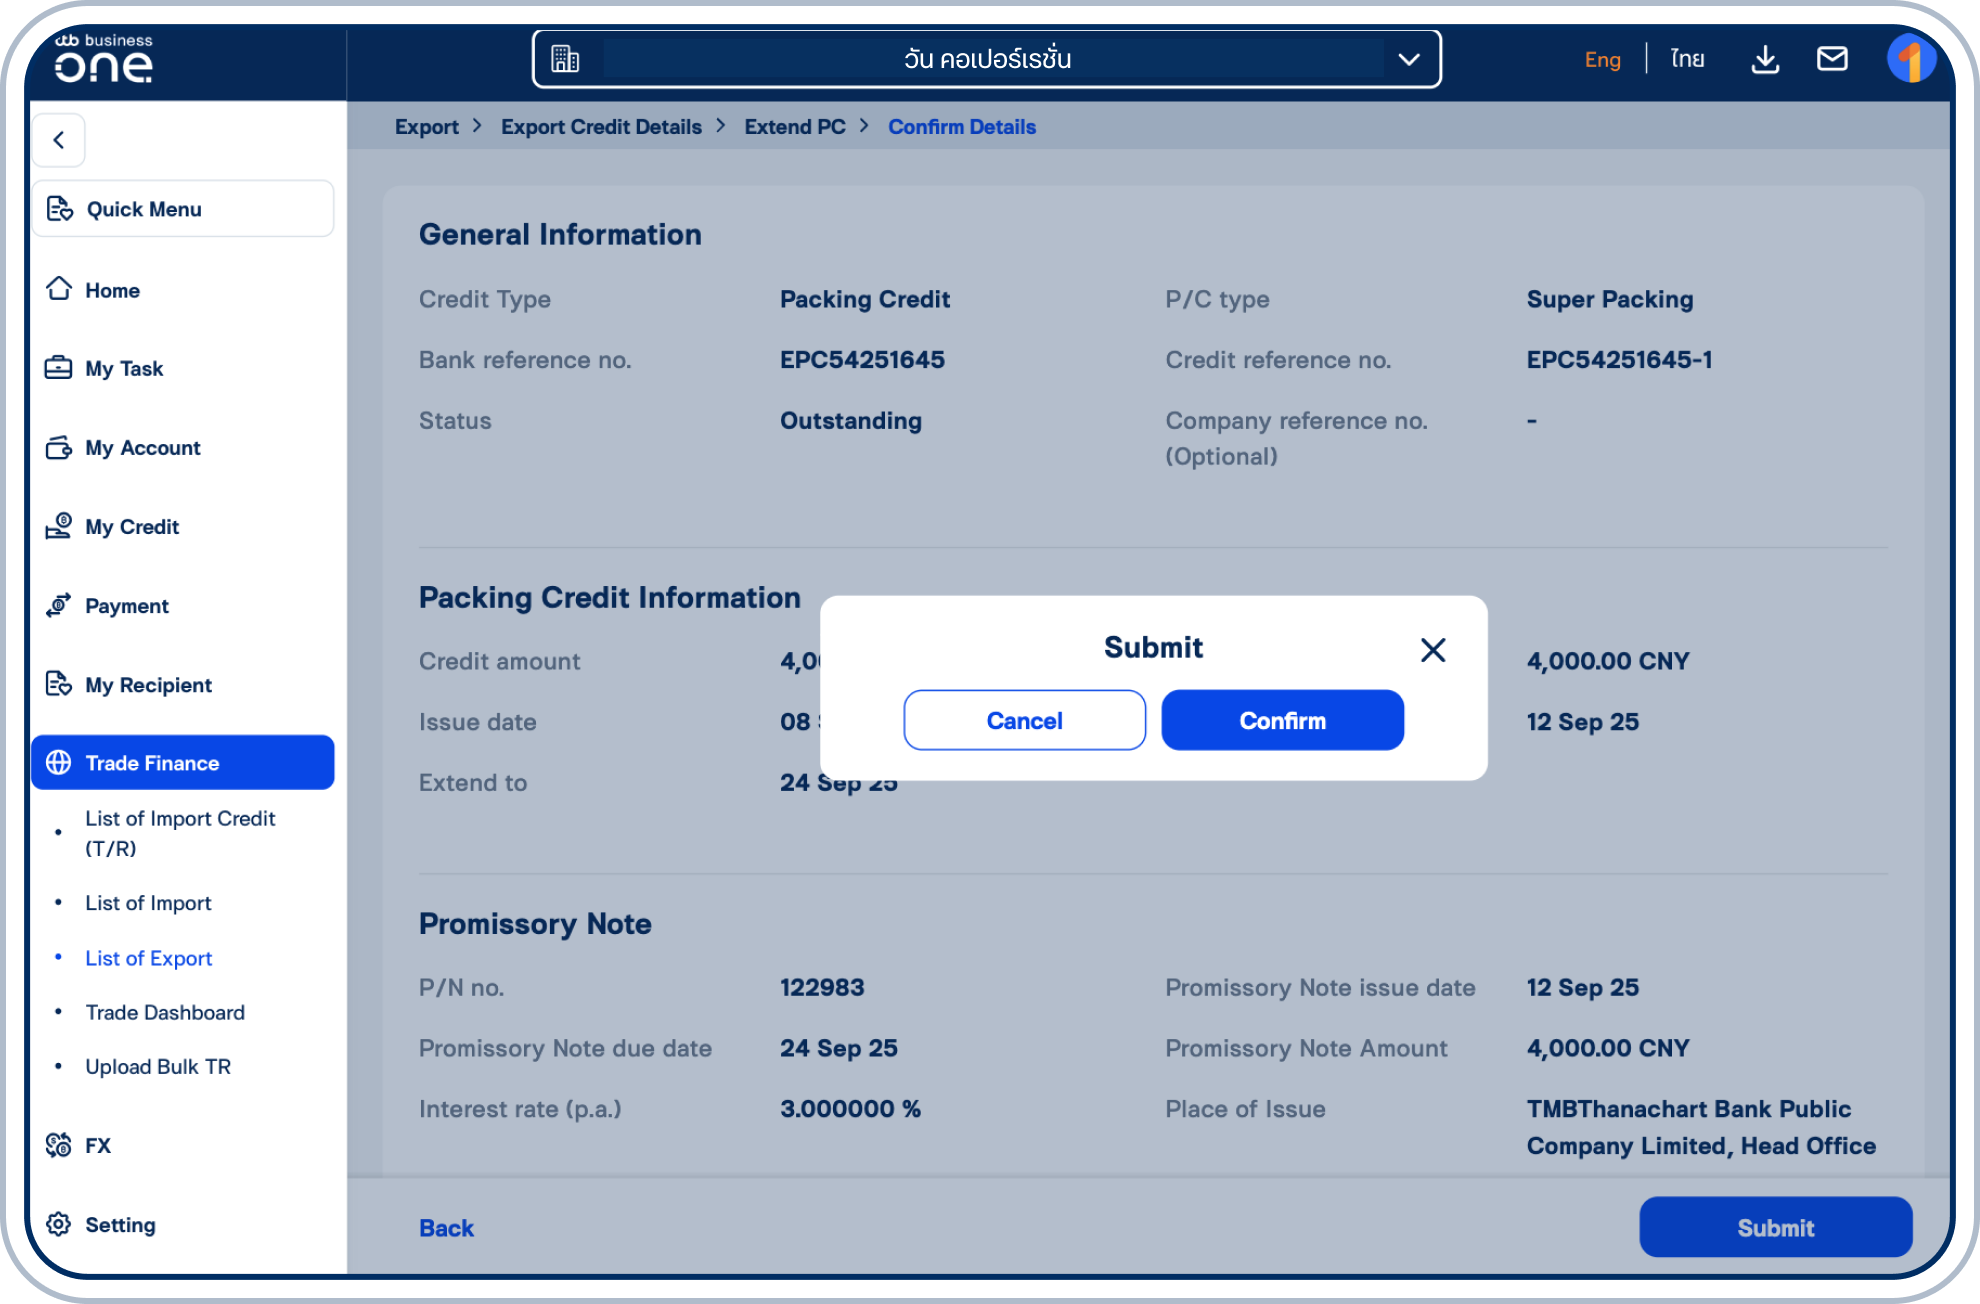This screenshot has height=1304, width=1980.
Task: Open the FX menu item
Action: (97, 1145)
